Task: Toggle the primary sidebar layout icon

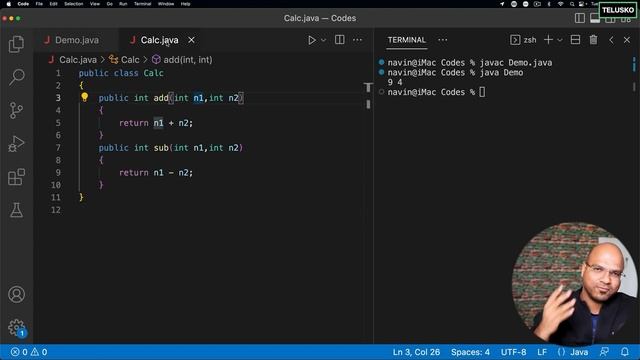Action: pos(580,18)
